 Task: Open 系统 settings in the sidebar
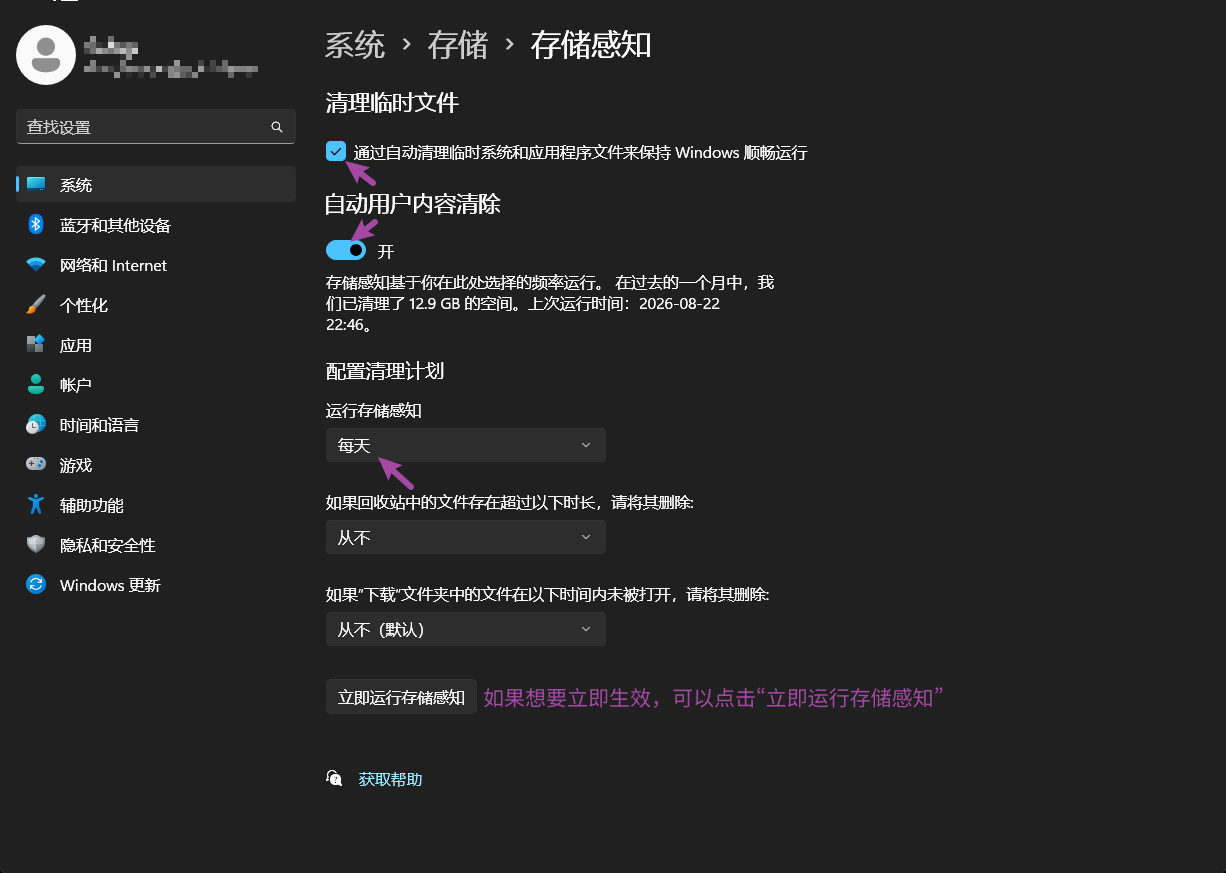[x=156, y=184]
